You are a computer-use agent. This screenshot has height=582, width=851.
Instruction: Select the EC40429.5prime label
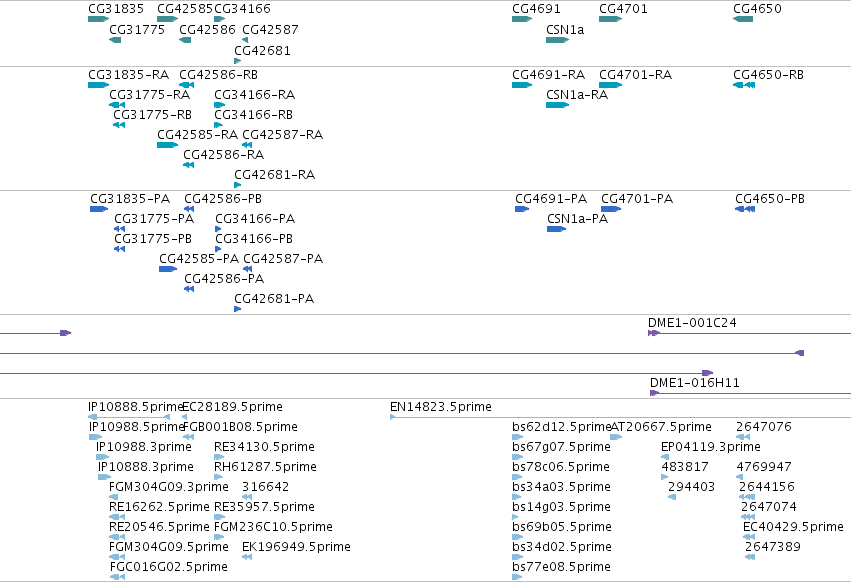[793, 527]
